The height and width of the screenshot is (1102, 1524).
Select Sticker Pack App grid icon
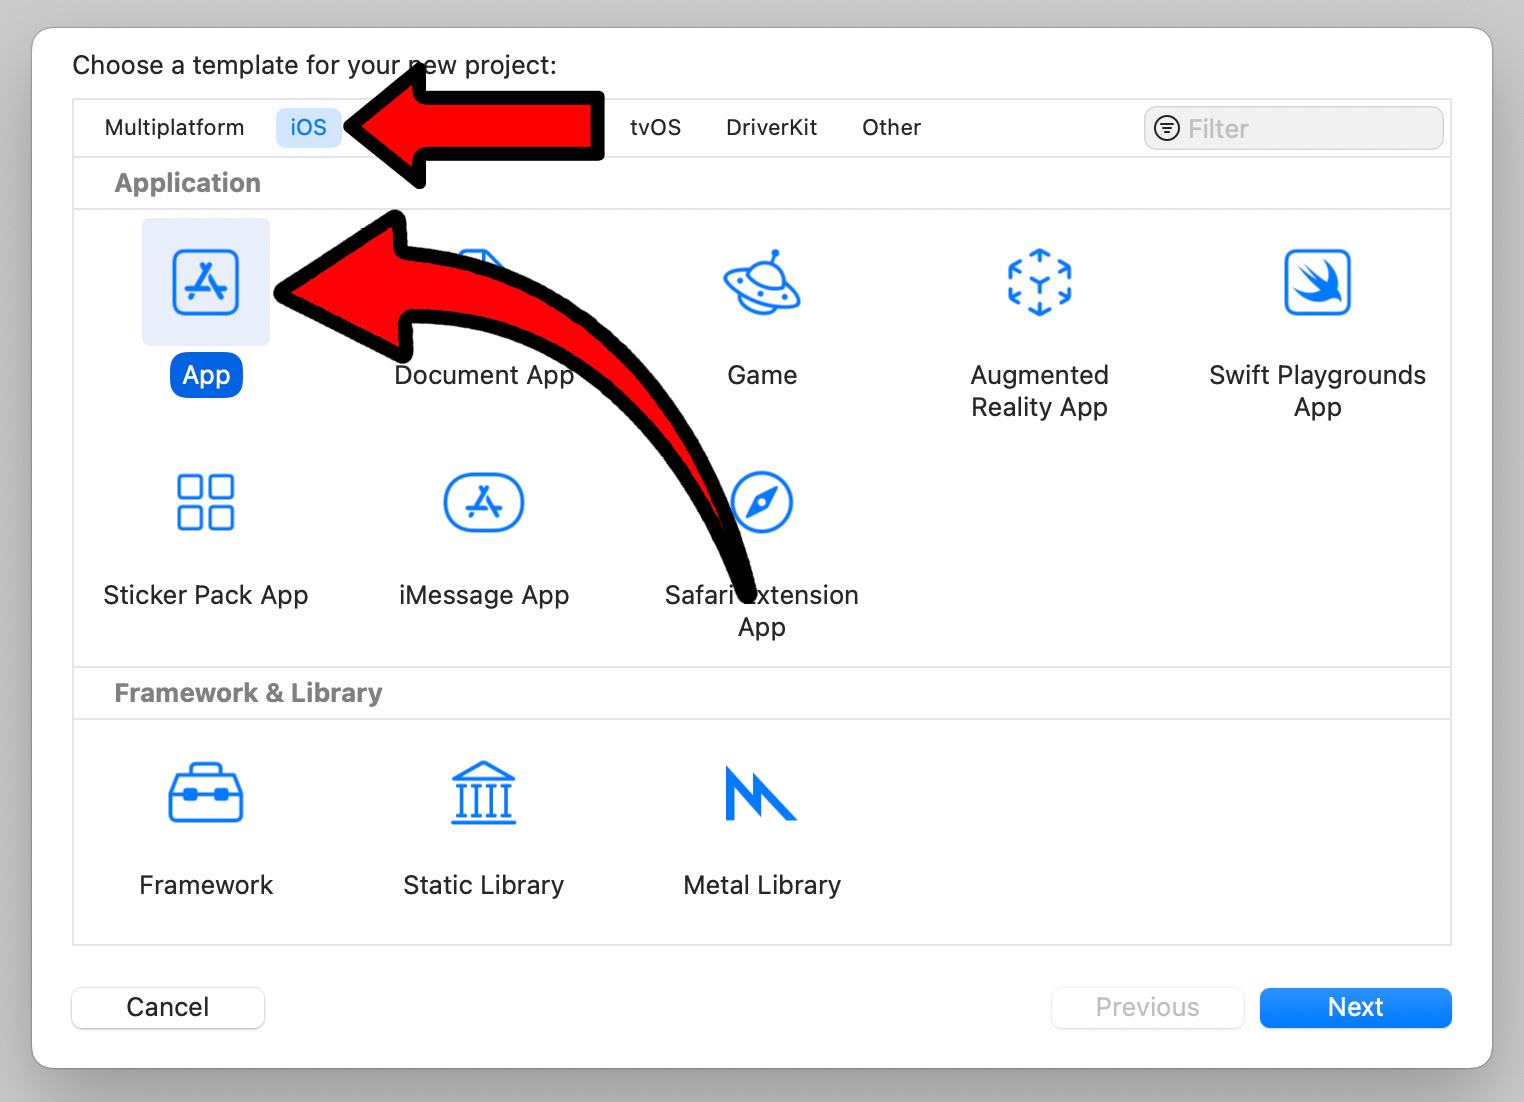(x=206, y=502)
